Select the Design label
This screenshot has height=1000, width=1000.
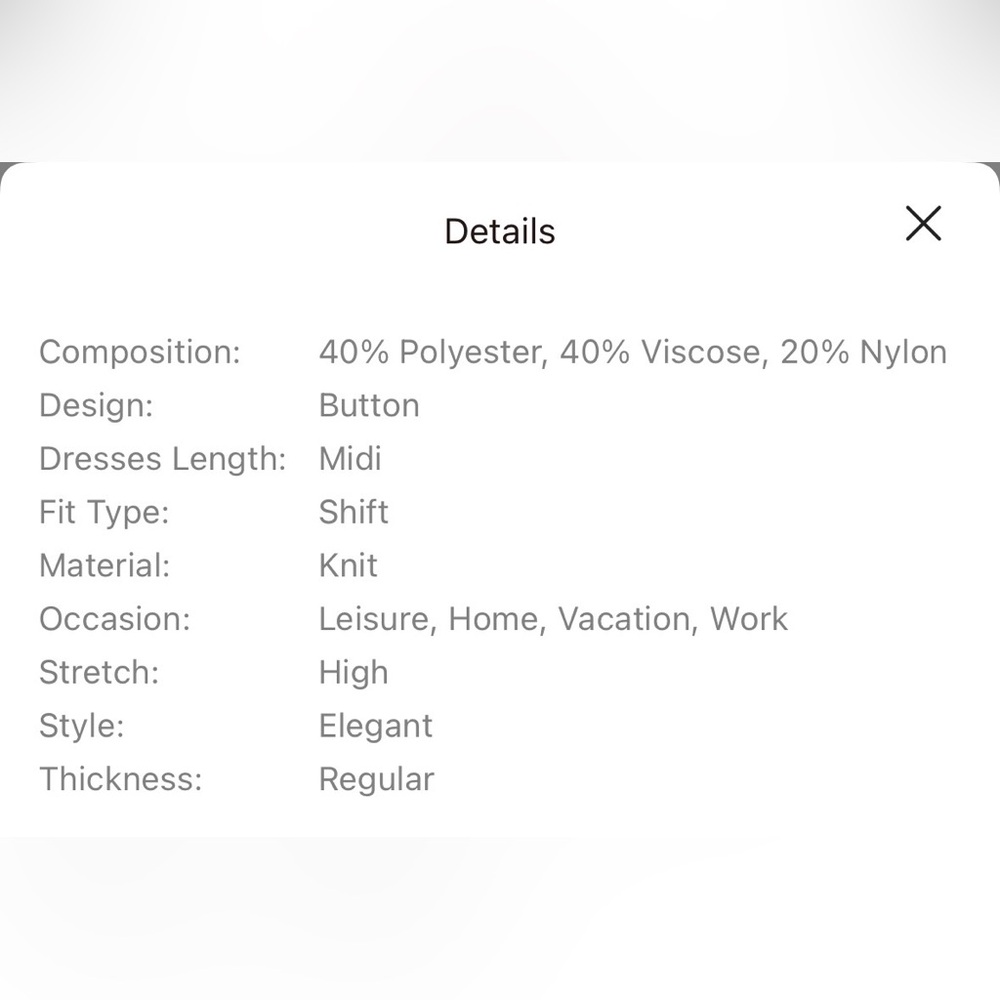(96, 406)
